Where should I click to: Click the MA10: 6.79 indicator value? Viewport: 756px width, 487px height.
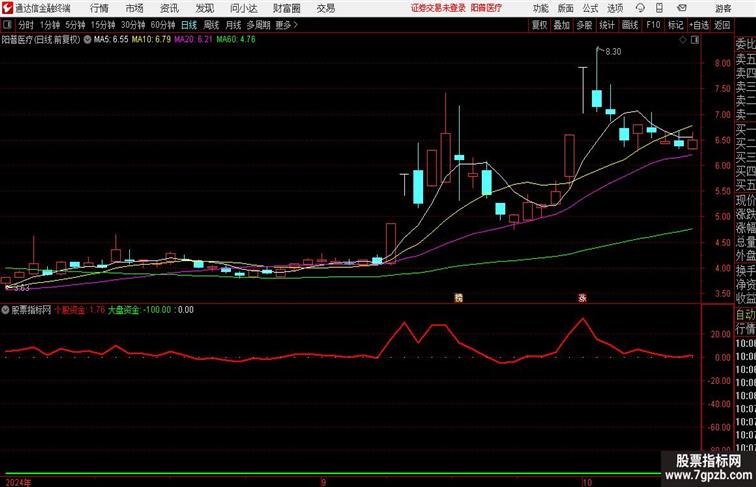tap(151, 40)
